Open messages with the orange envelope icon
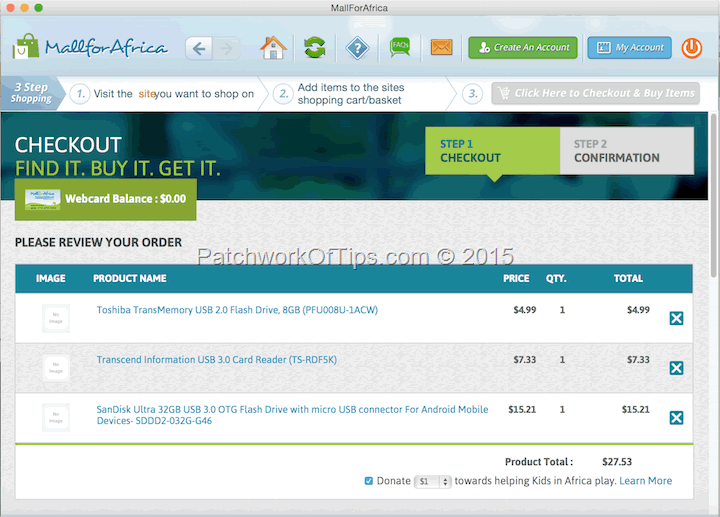The image size is (720, 517). click(x=441, y=47)
